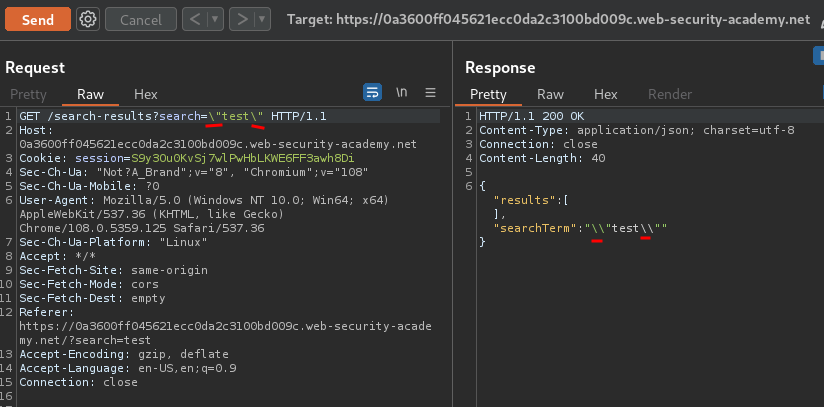Click the Sec-Ch-Ua header line

(x=194, y=172)
